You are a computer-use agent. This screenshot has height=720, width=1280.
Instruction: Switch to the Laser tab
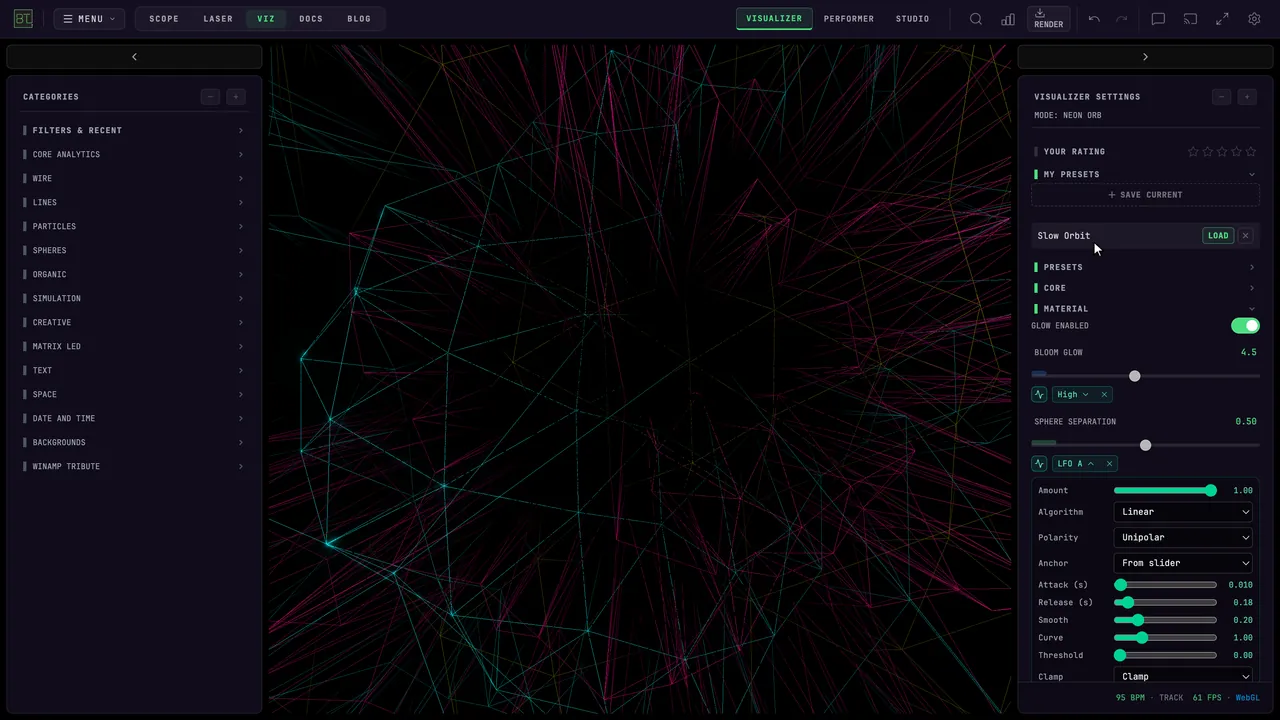[218, 19]
